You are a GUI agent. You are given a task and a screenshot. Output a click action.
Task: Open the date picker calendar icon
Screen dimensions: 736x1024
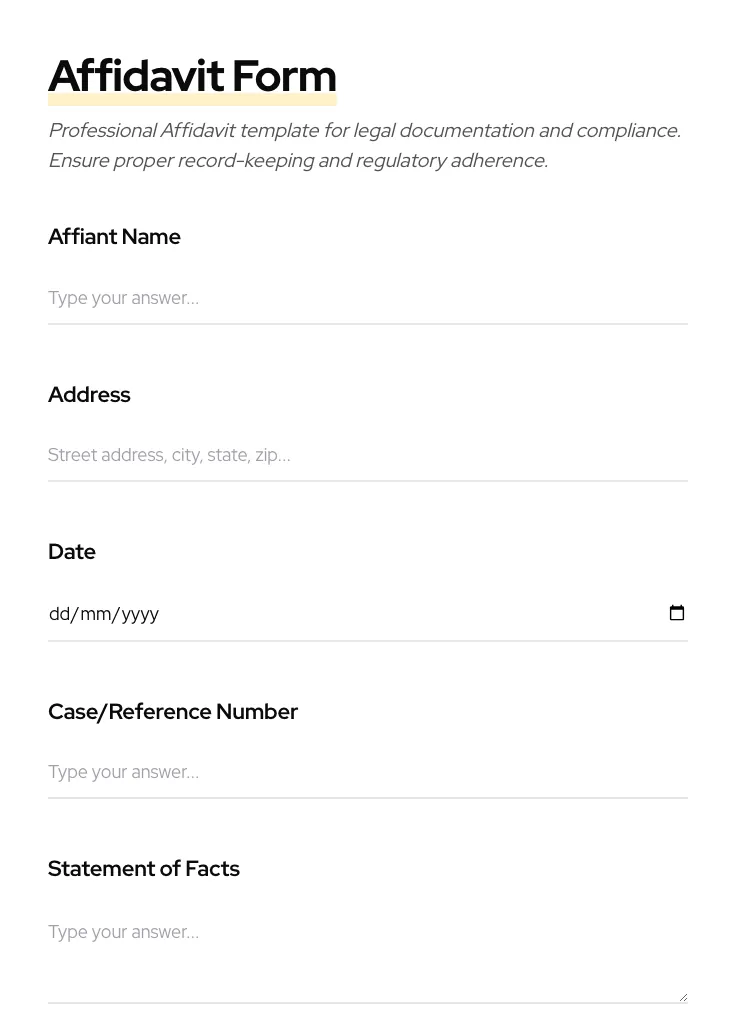pos(677,613)
